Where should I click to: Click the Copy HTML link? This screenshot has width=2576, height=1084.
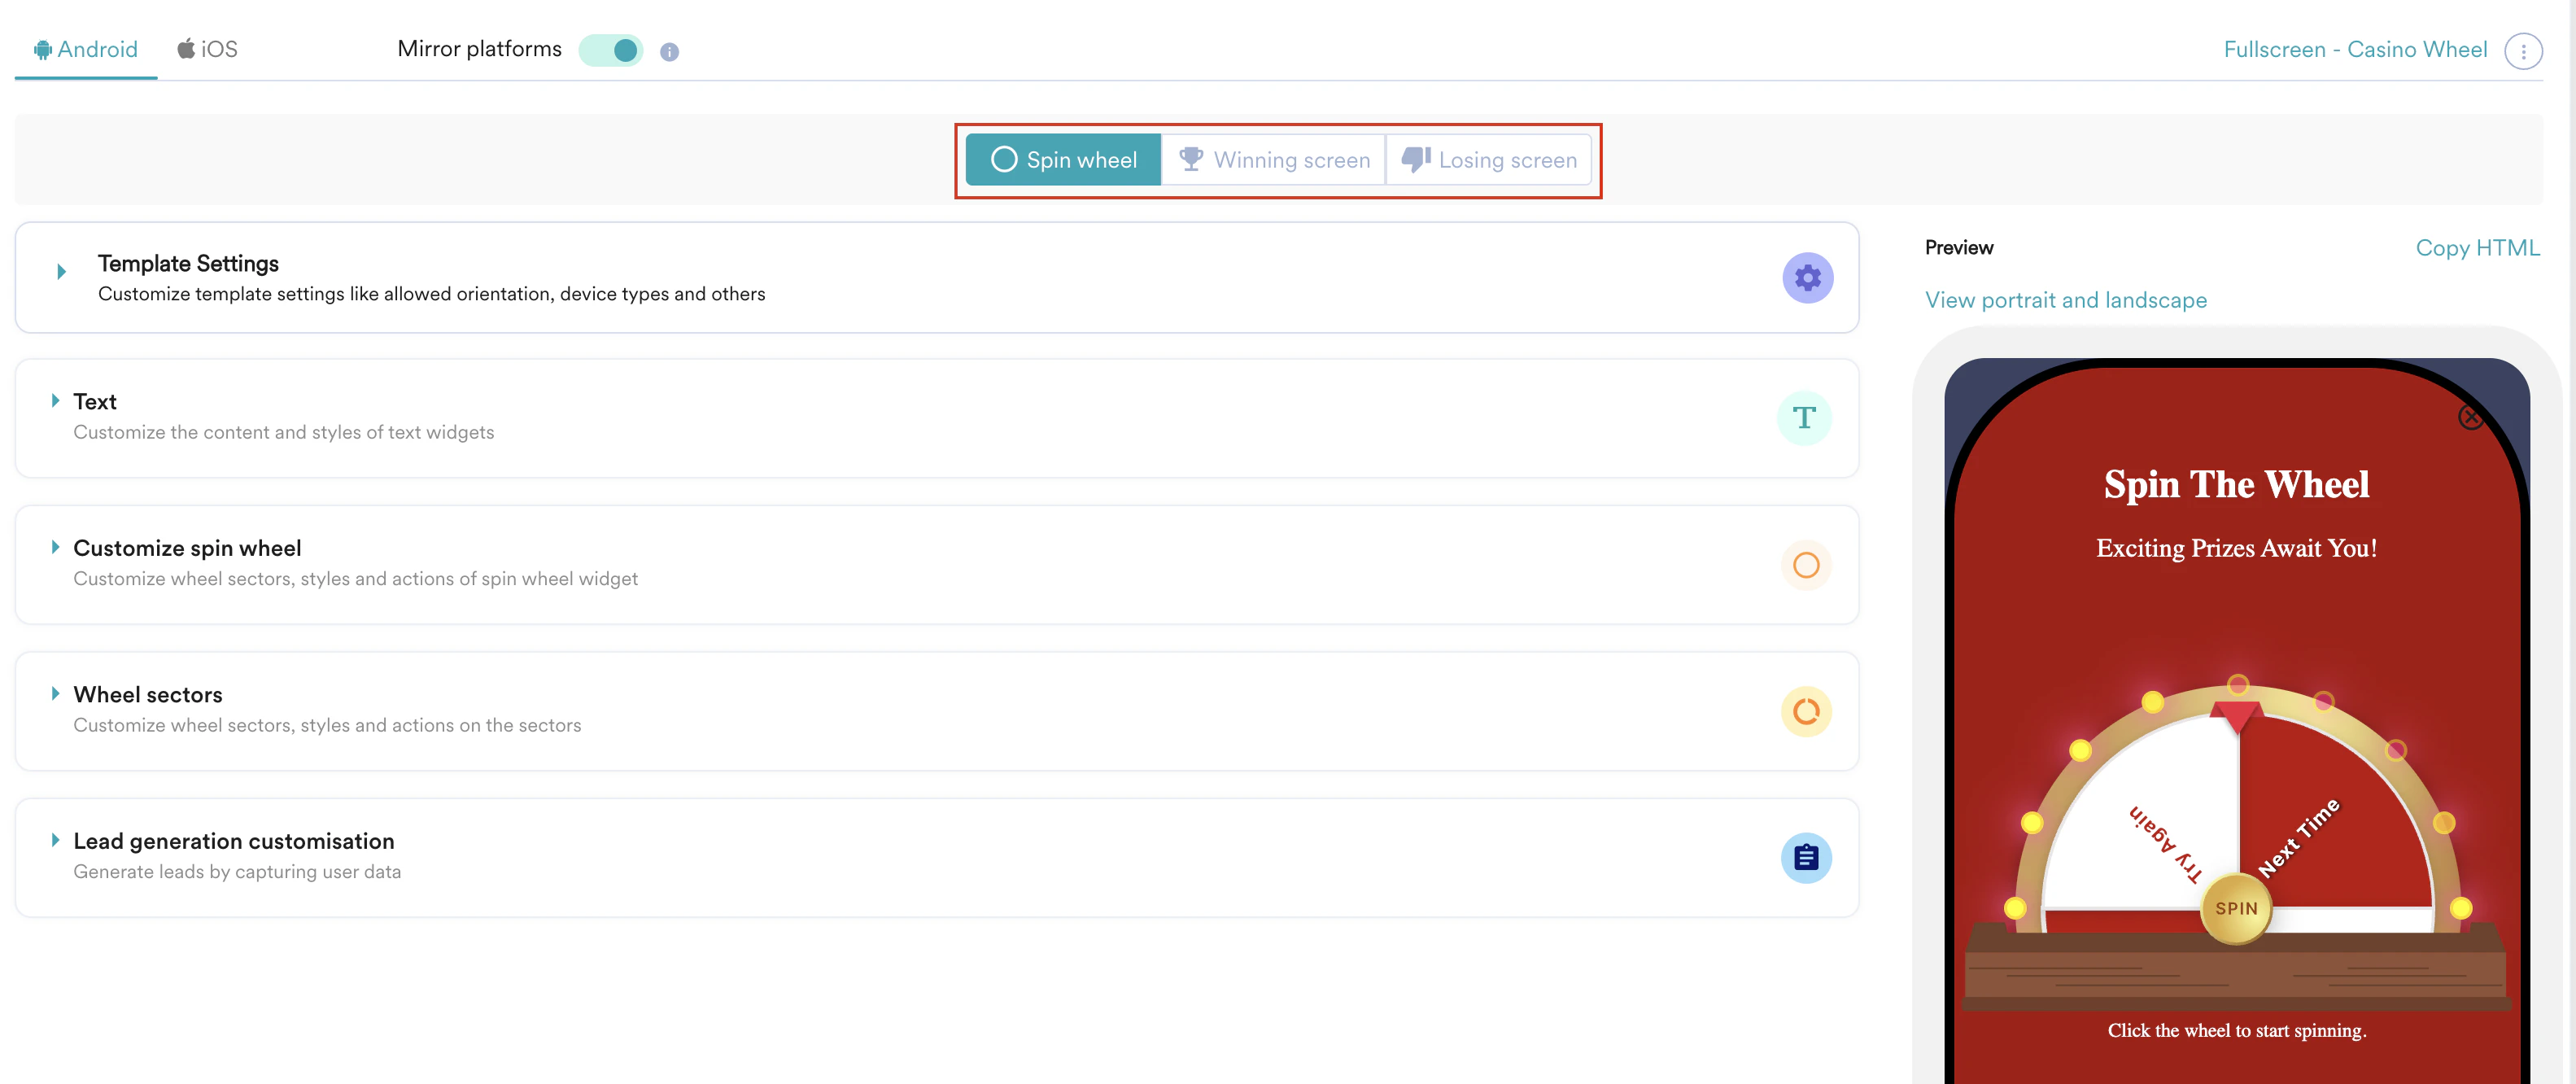2477,248
